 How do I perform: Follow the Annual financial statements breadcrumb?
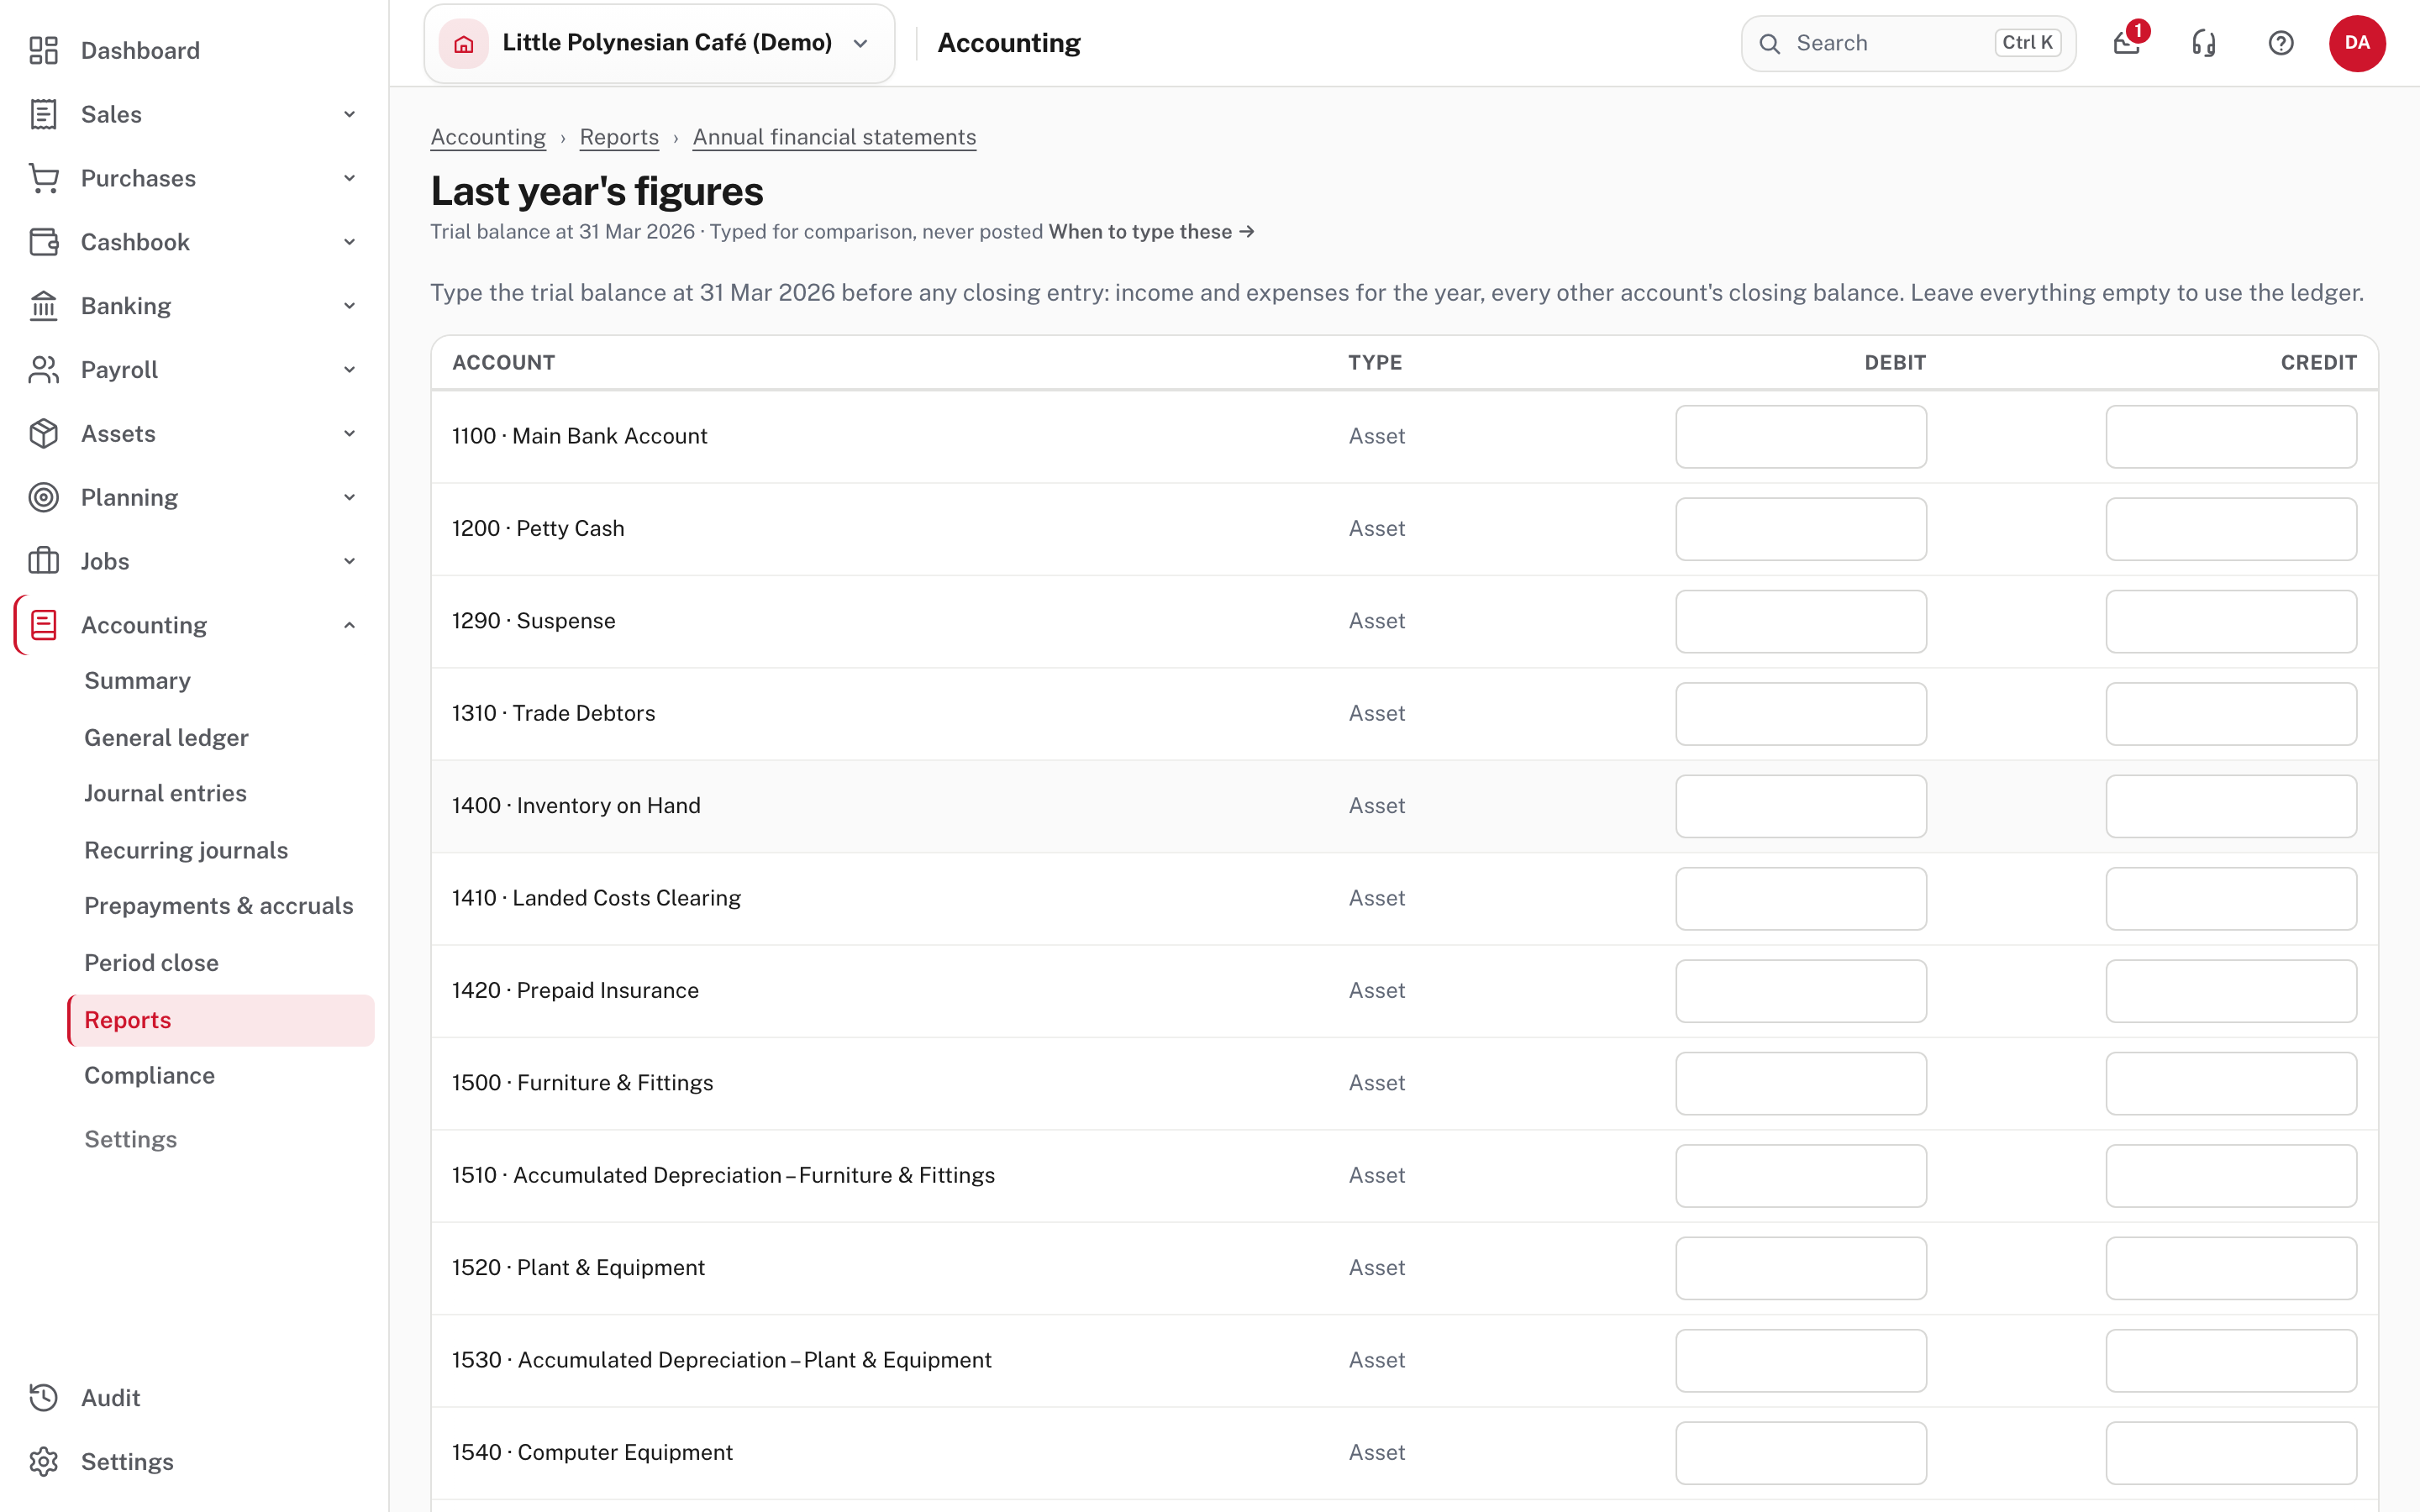(x=834, y=137)
